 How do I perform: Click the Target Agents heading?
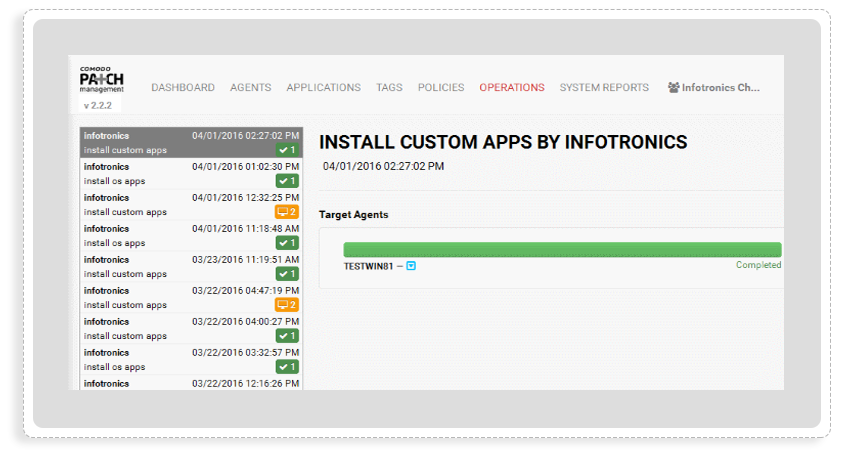[353, 215]
